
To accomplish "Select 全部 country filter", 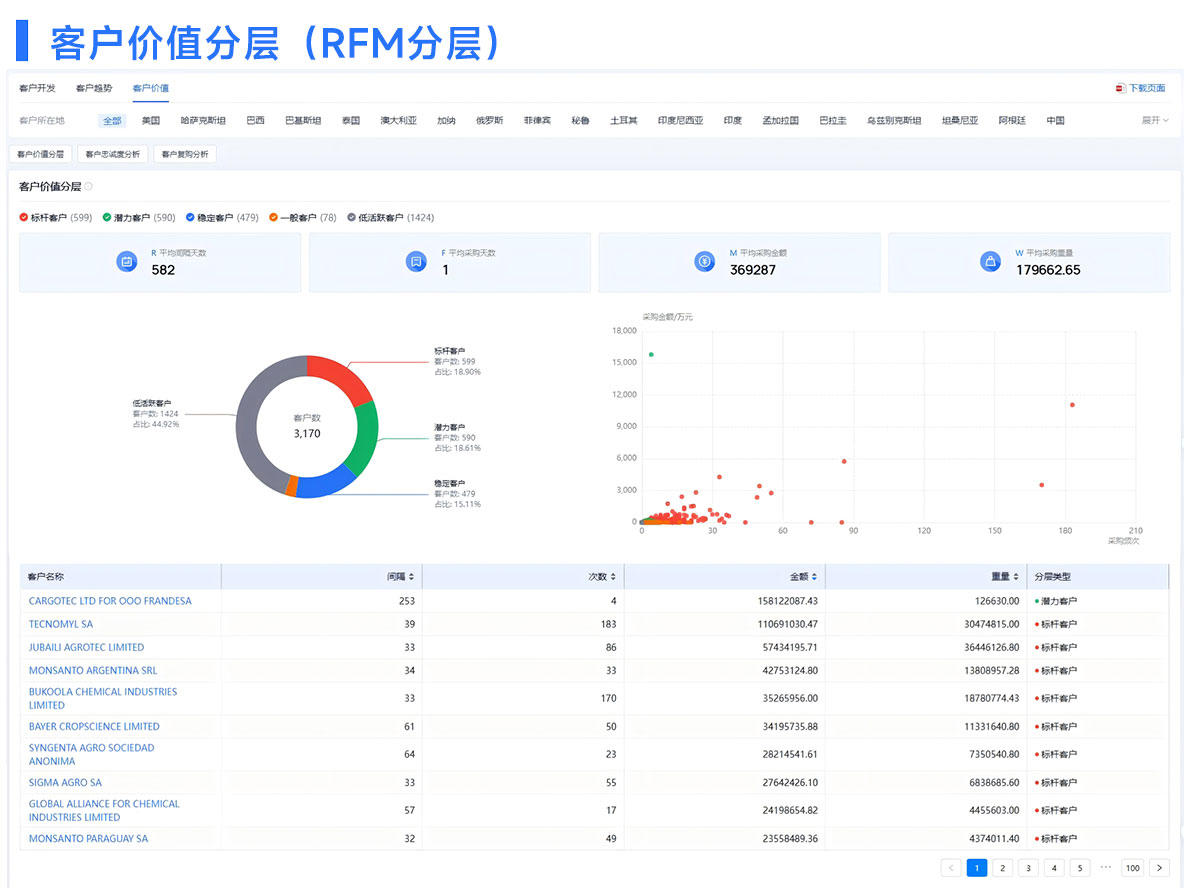I will pos(112,121).
